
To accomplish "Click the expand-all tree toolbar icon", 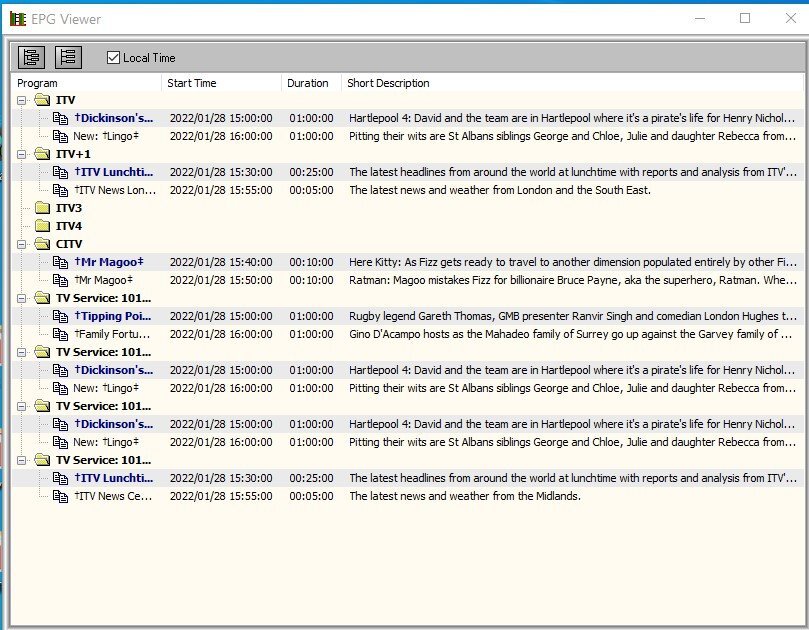I will pos(31,57).
